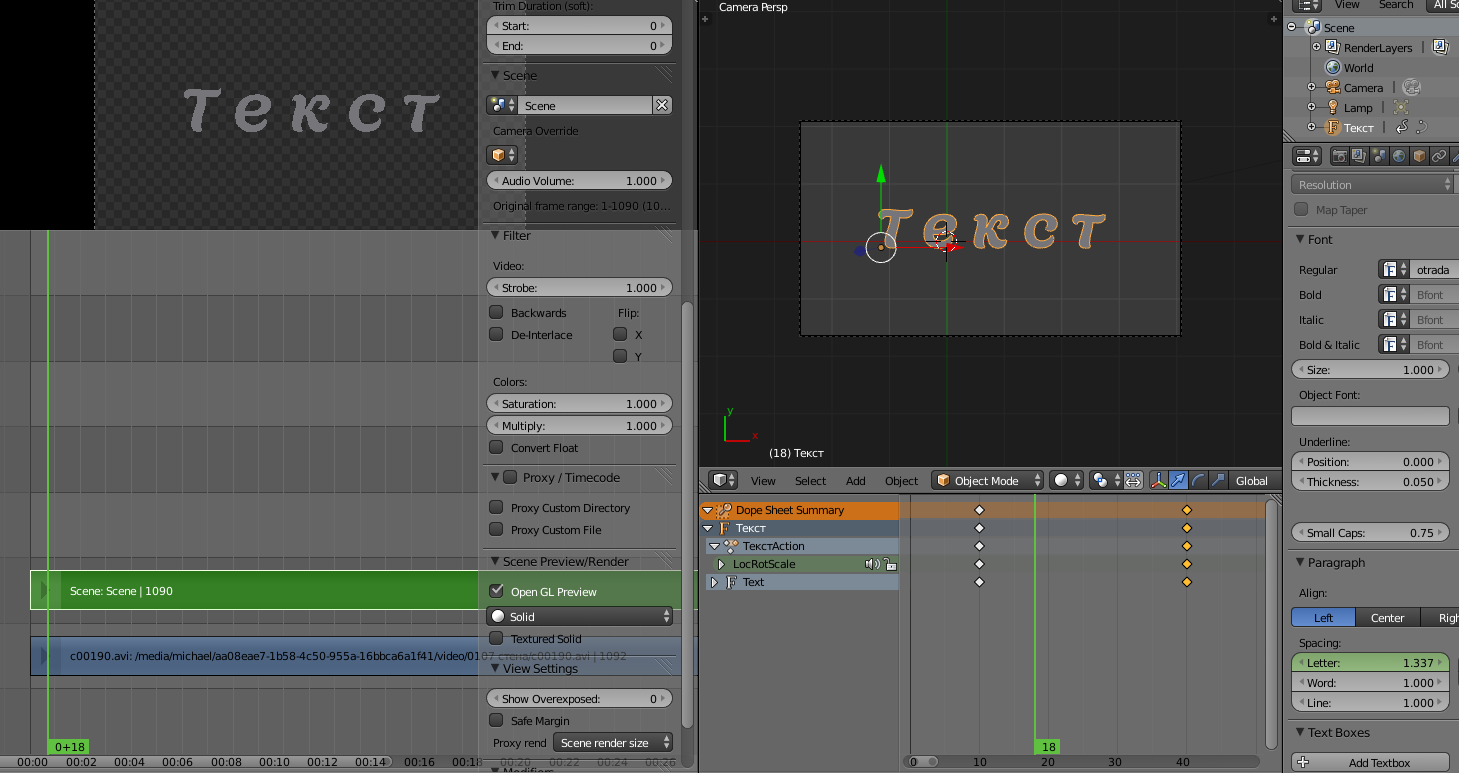Click the Add Textbox button
1459x773 pixels.
pos(1370,763)
